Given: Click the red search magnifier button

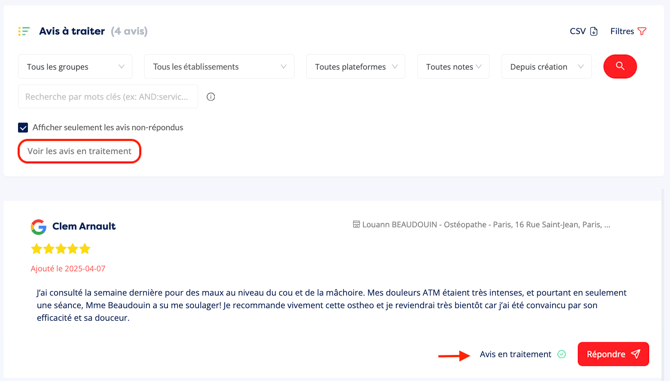Looking at the screenshot, I should point(620,66).
